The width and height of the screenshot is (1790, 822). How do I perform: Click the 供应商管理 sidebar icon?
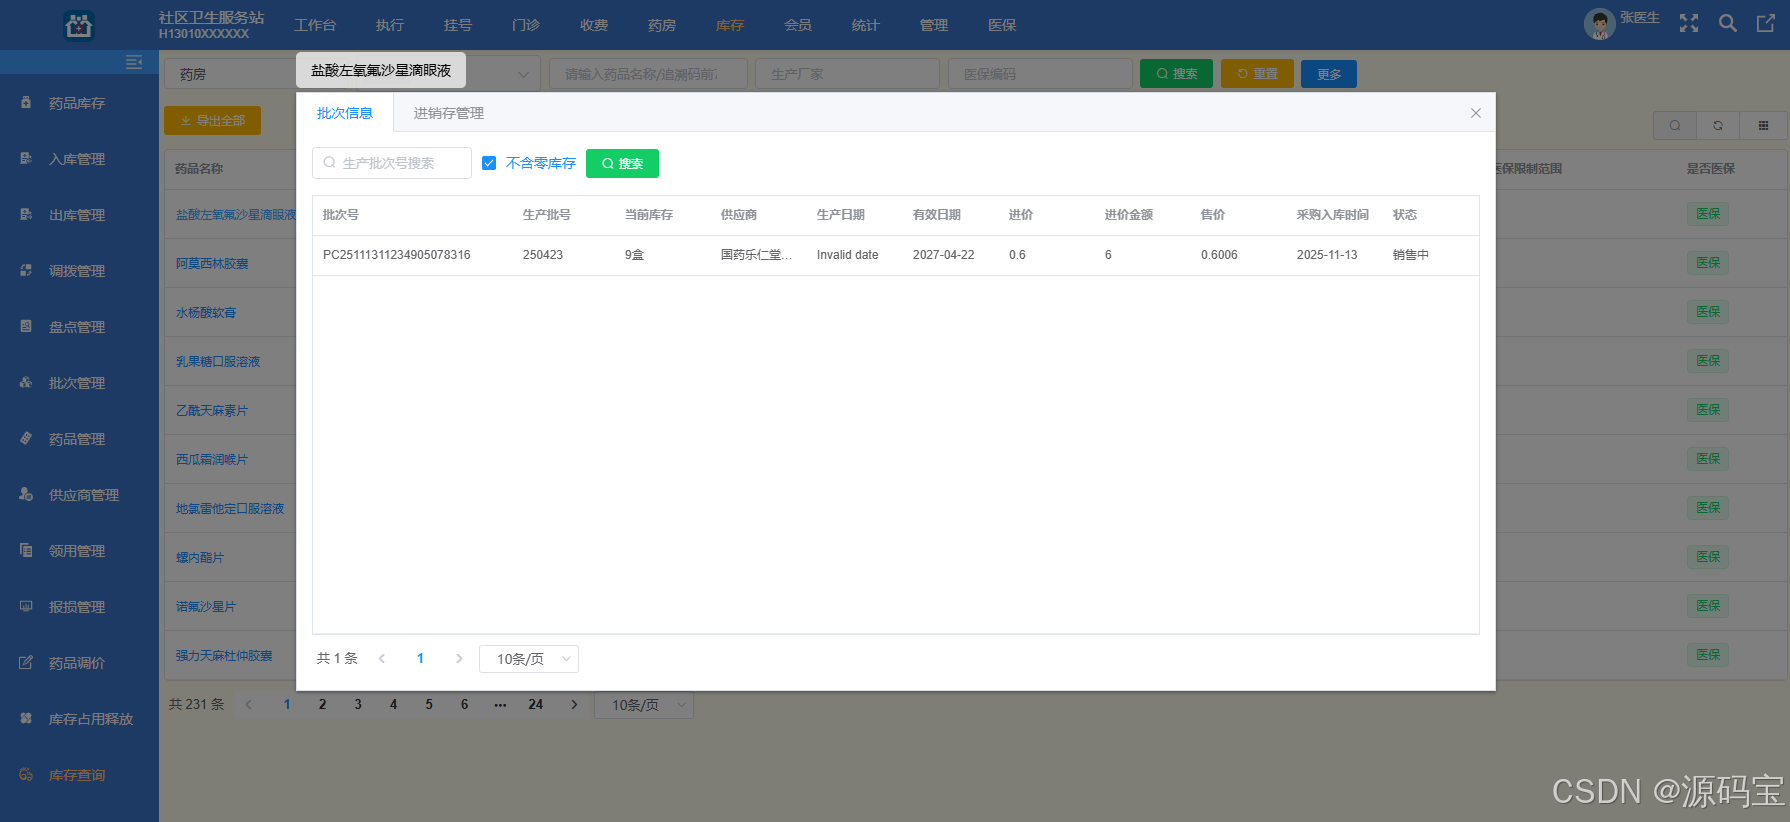[26, 494]
